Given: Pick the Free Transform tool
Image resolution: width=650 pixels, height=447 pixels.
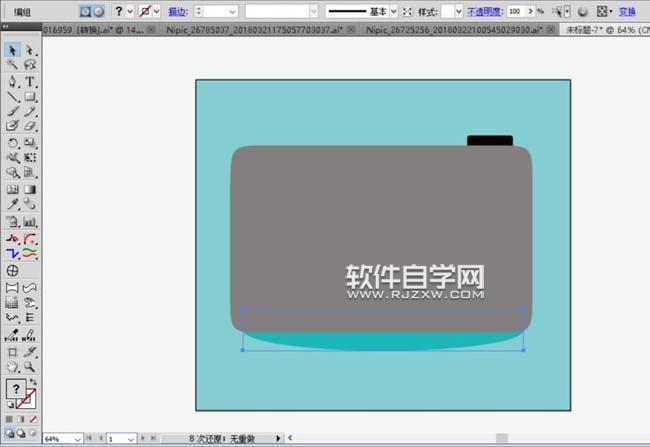Looking at the screenshot, I should (29, 158).
